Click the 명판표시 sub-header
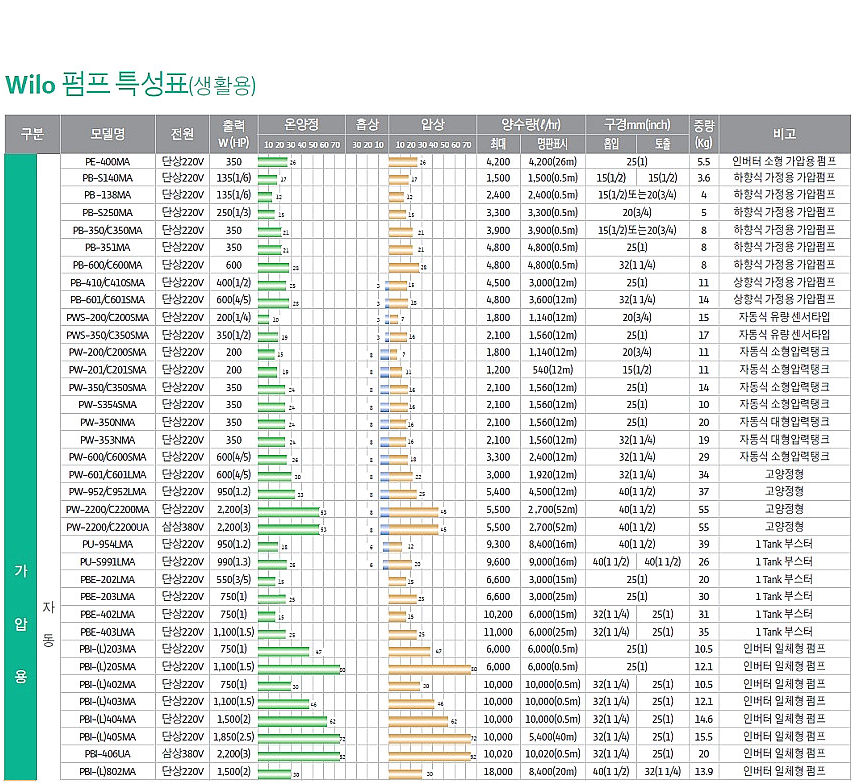Image resolution: width=855 pixels, height=783 pixels. pos(553,144)
